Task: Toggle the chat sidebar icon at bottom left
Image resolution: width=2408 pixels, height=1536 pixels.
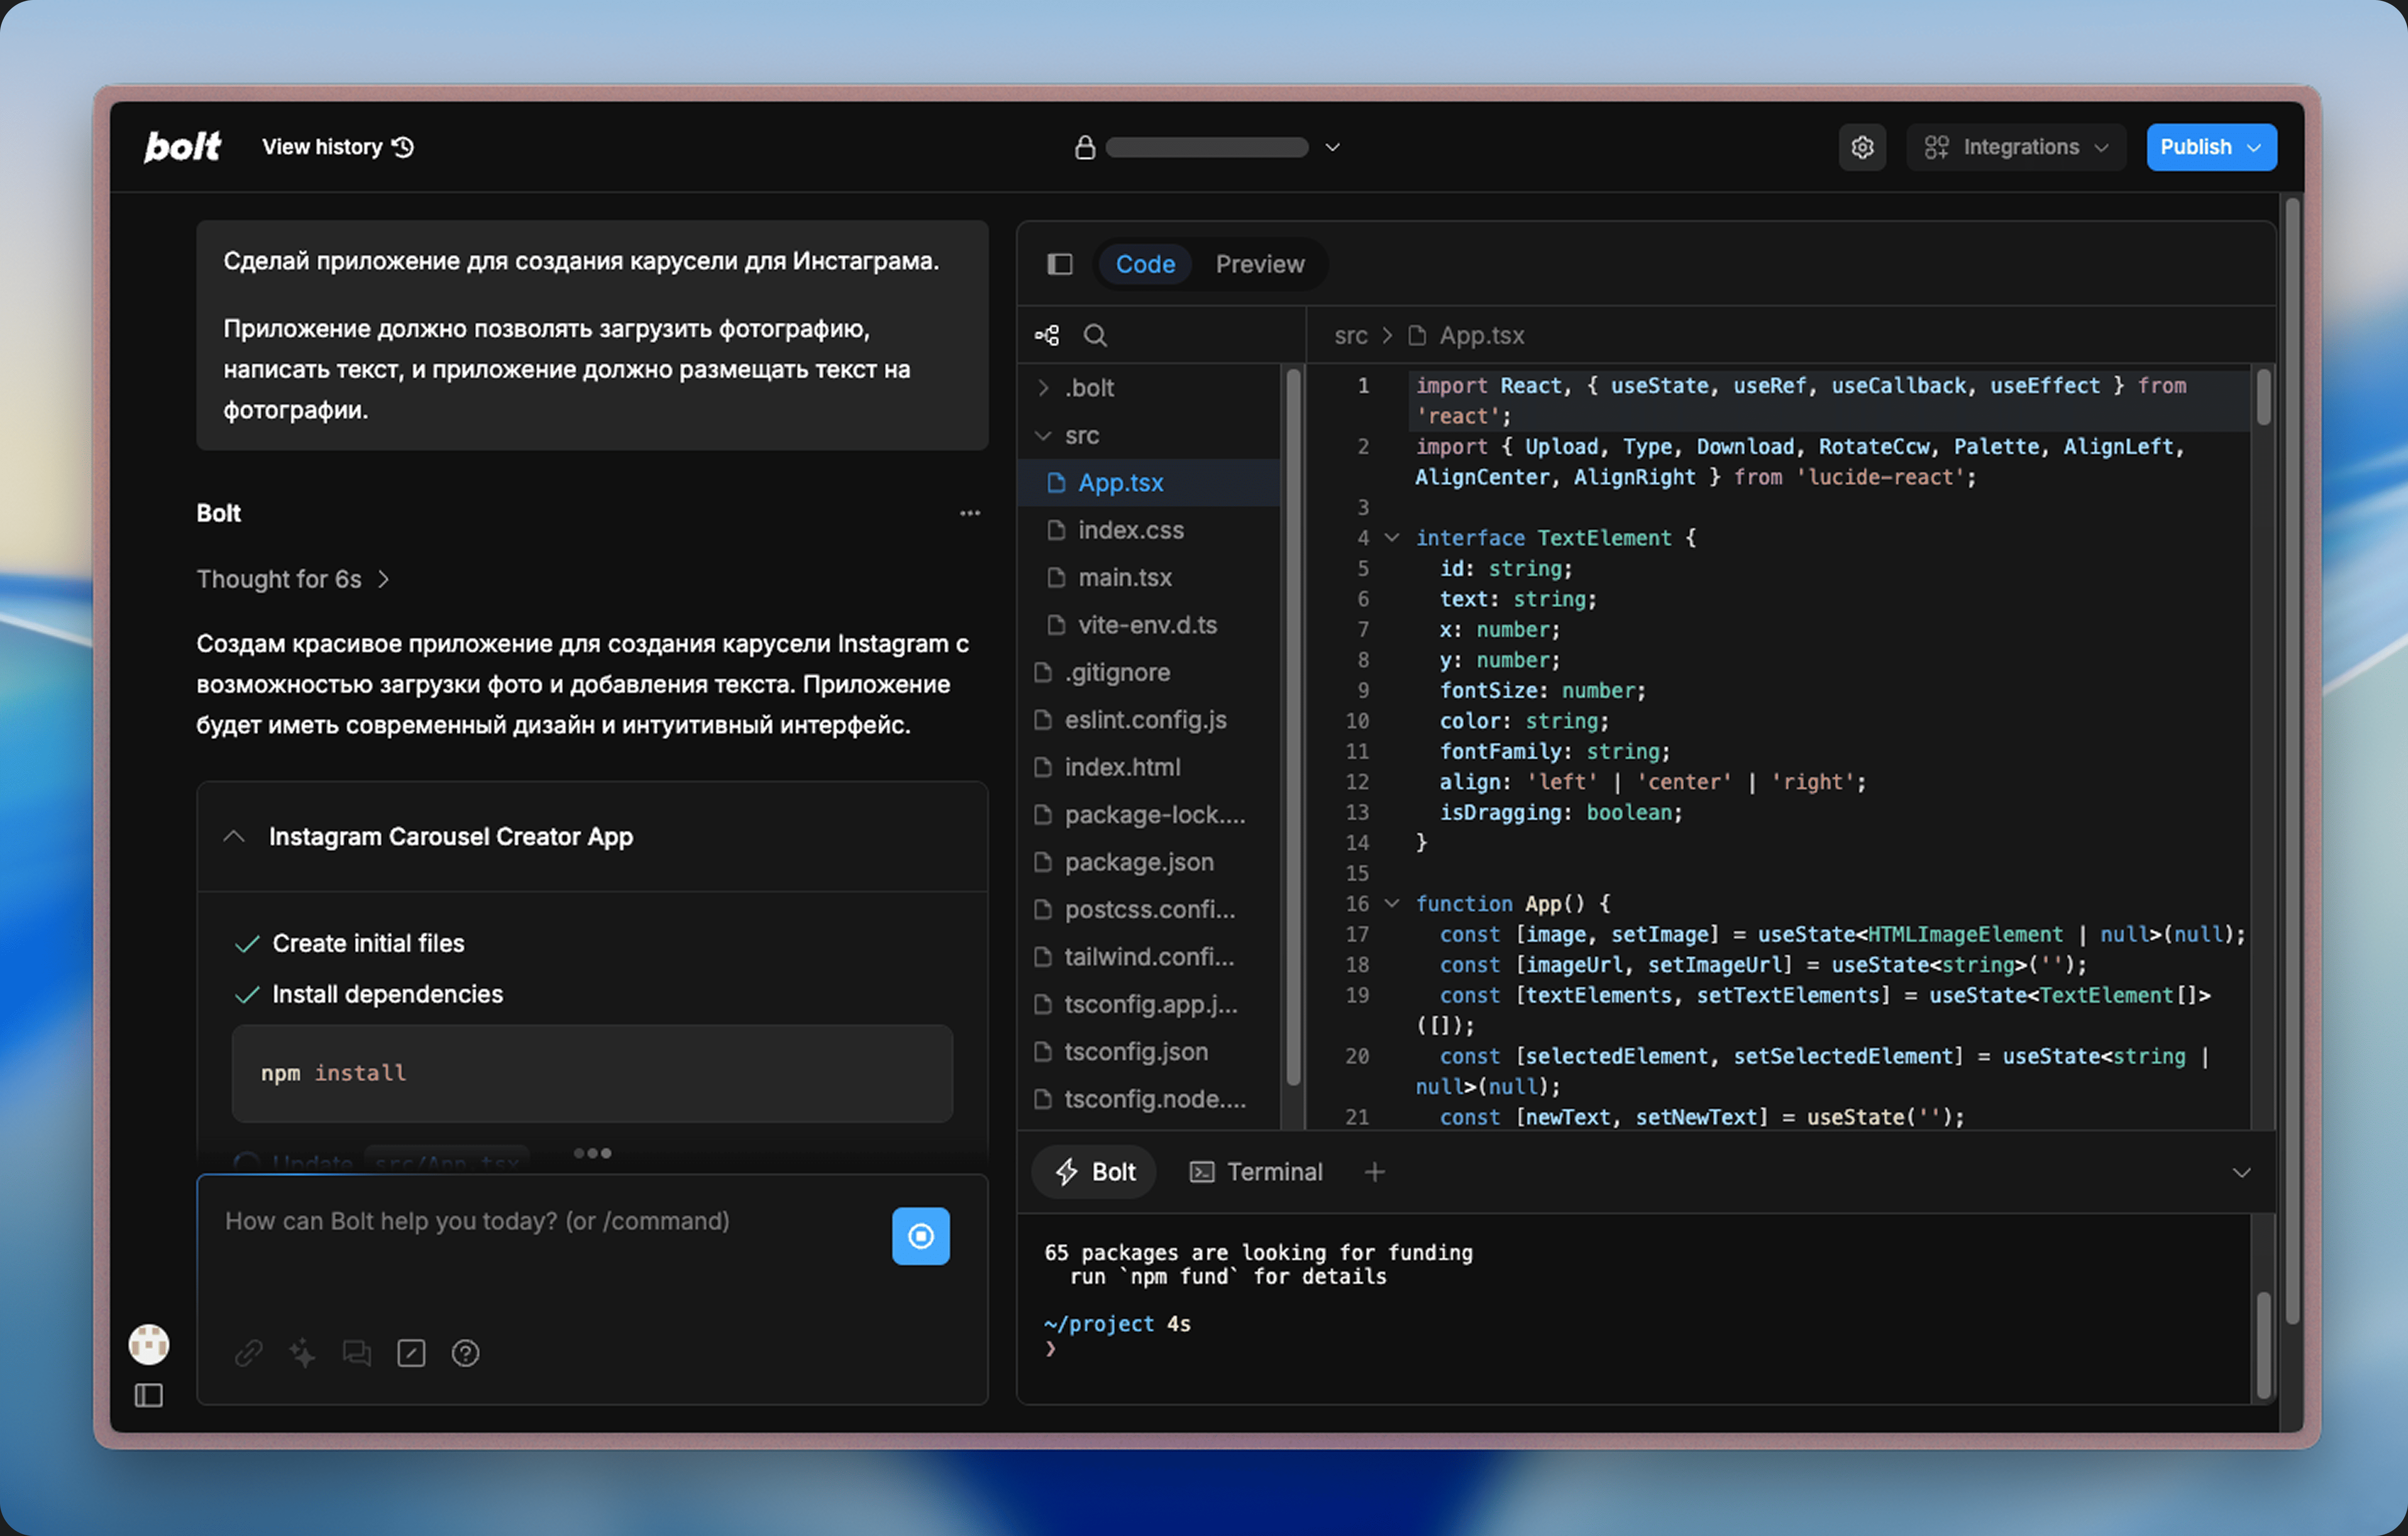Action: pos(149,1395)
